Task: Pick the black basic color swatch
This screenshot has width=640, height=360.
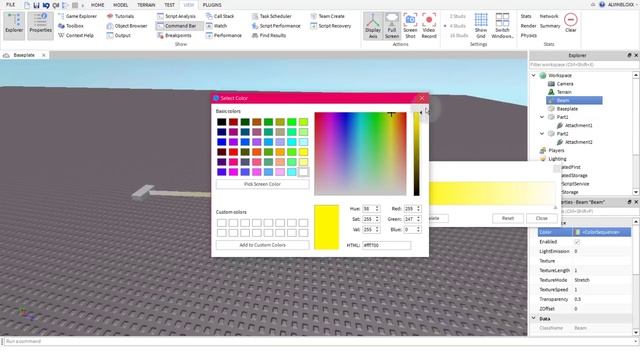Action: tap(222, 122)
